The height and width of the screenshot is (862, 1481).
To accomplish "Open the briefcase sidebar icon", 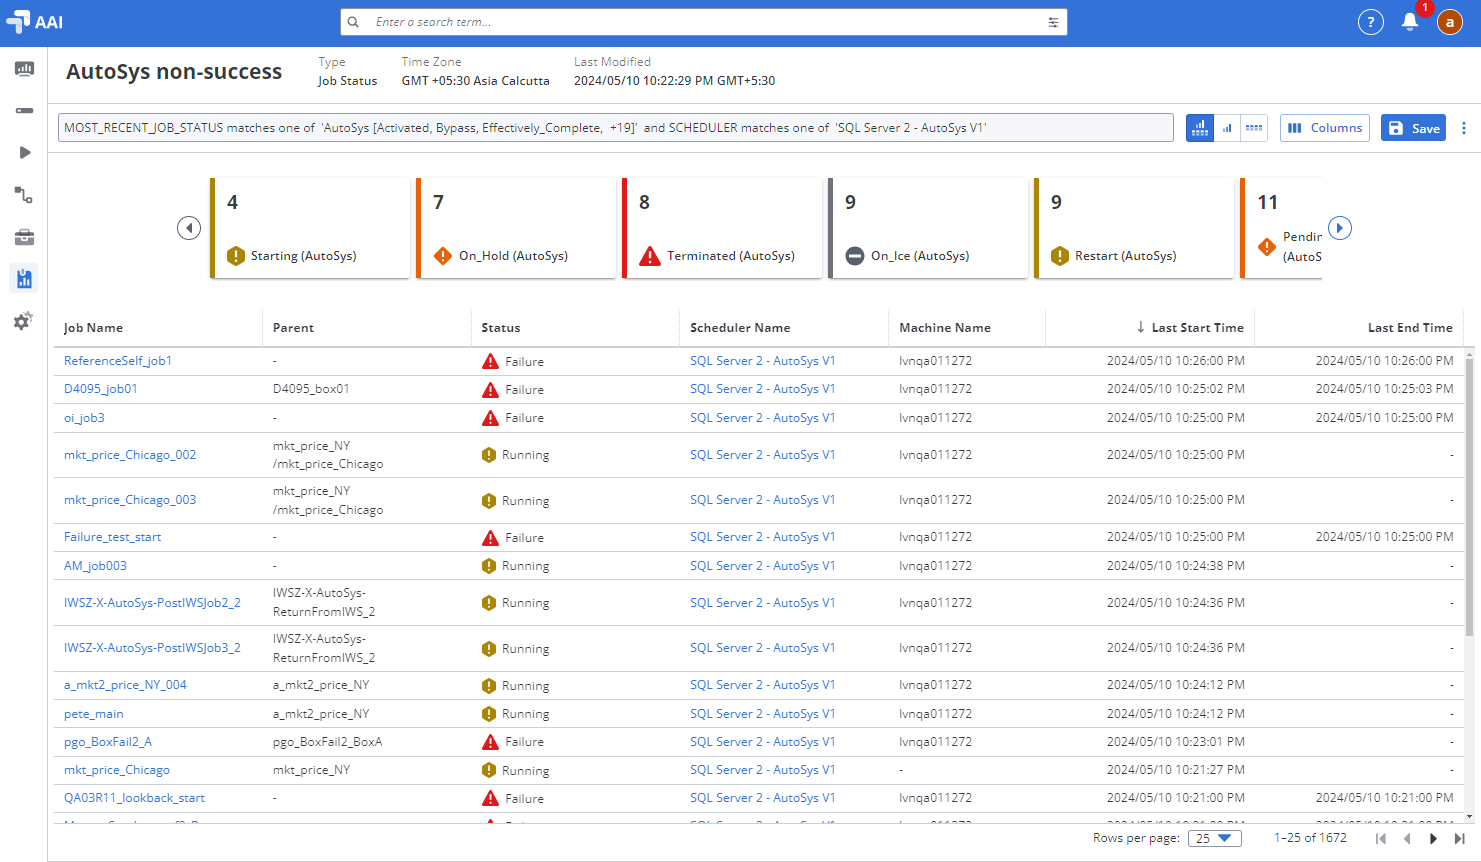I will [x=24, y=237].
